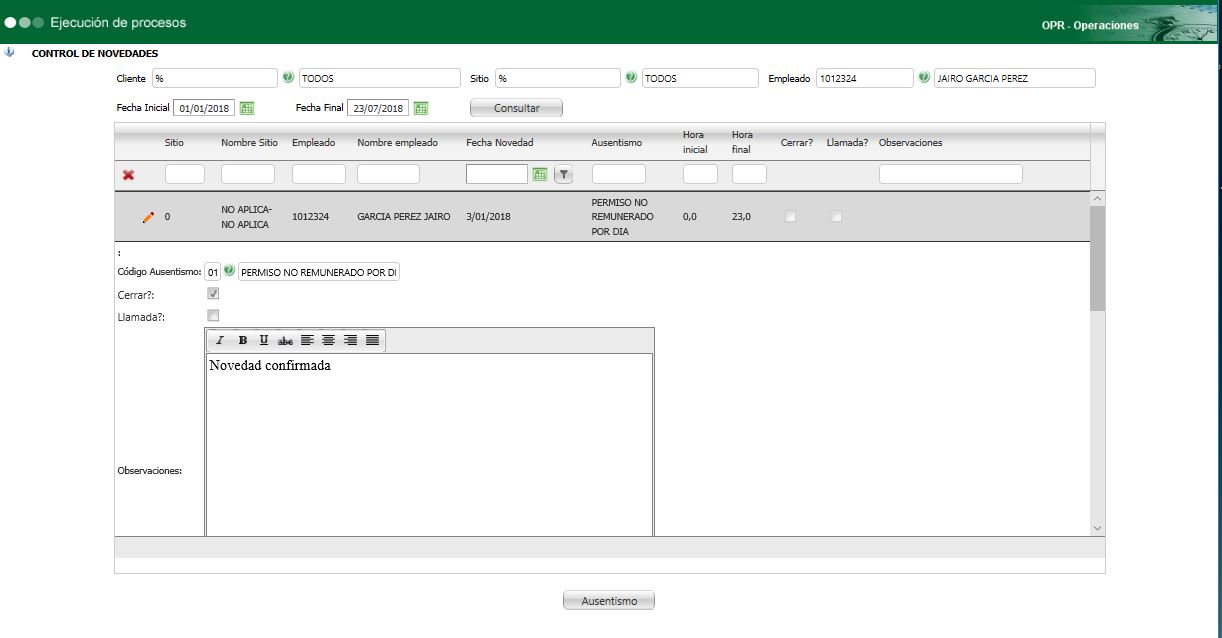This screenshot has width=1222, height=638.
Task: Click the Ausentismo button at the bottom
Action: tap(608, 601)
